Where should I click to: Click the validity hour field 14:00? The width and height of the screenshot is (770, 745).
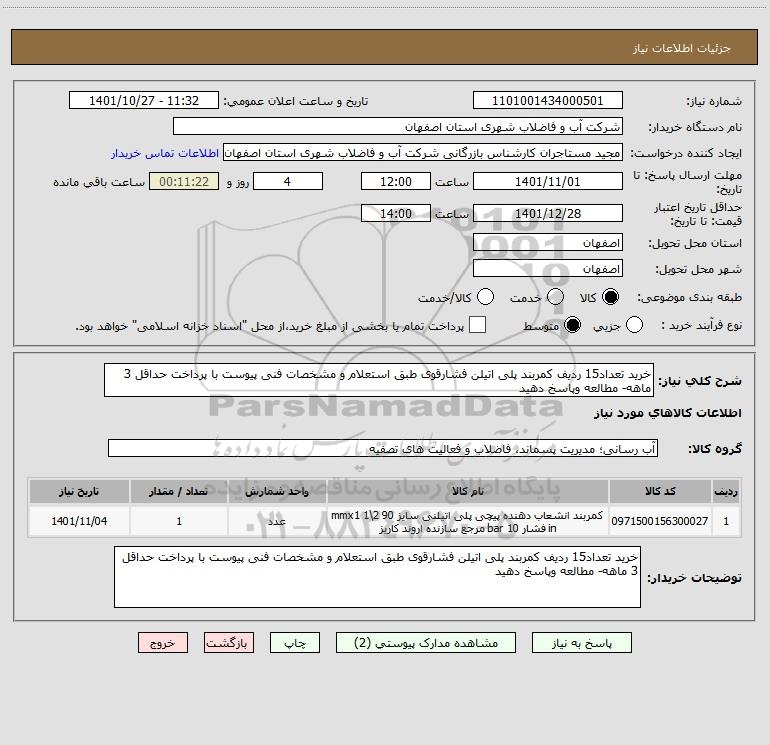pos(396,213)
